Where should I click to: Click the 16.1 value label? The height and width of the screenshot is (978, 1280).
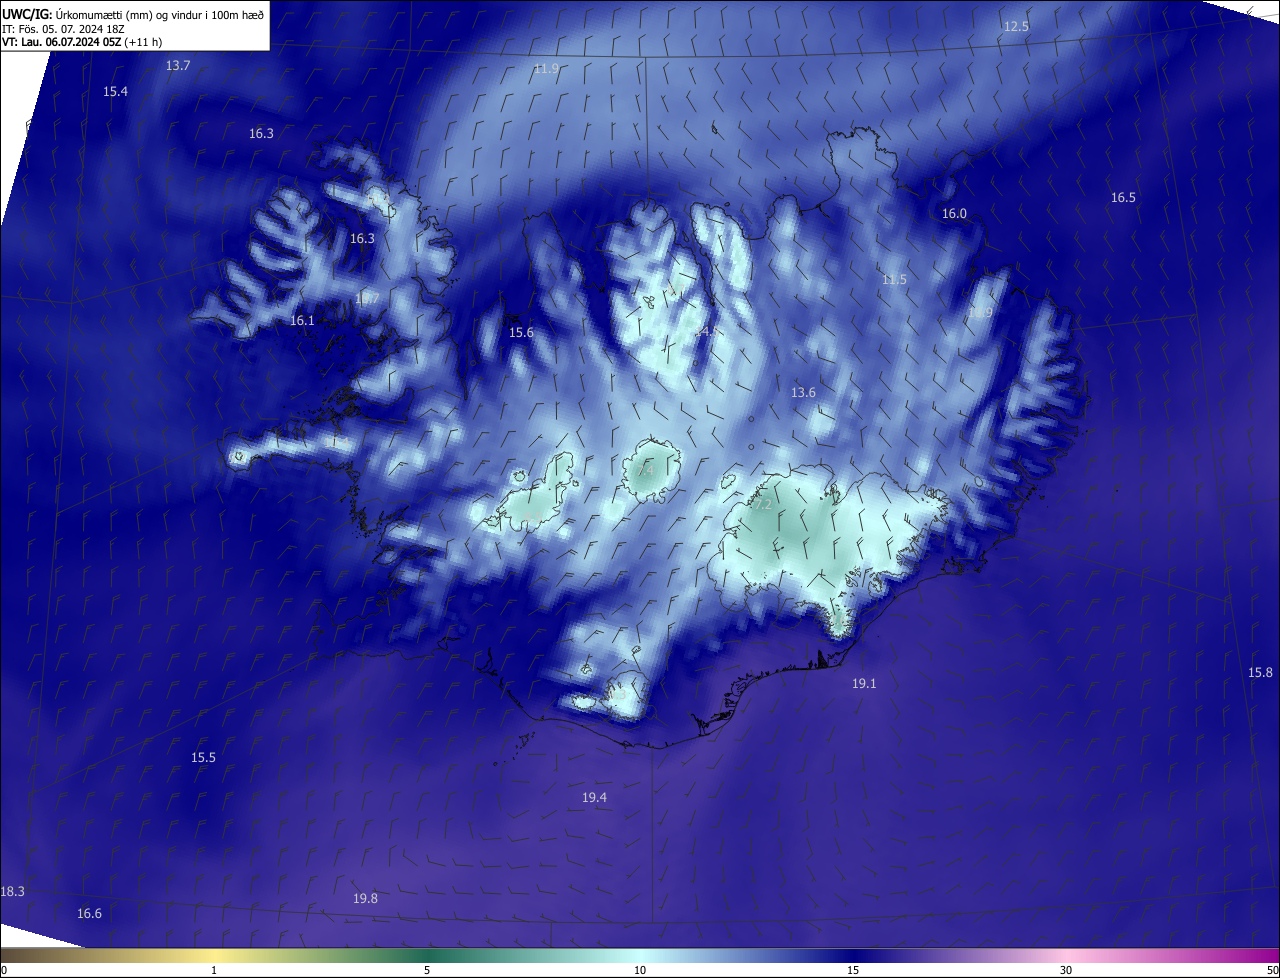point(302,321)
